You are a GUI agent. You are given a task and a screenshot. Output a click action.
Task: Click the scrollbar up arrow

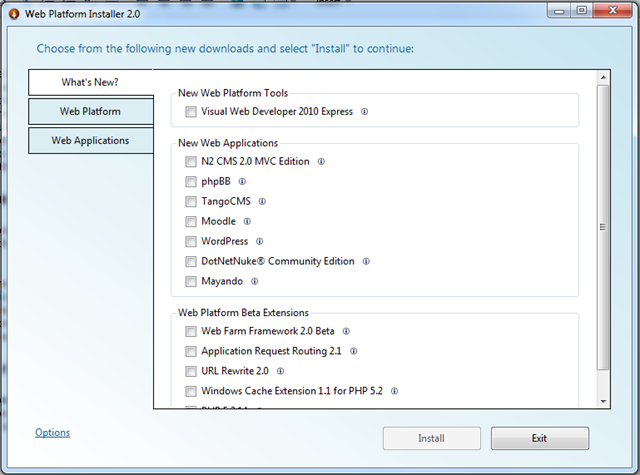coord(603,77)
